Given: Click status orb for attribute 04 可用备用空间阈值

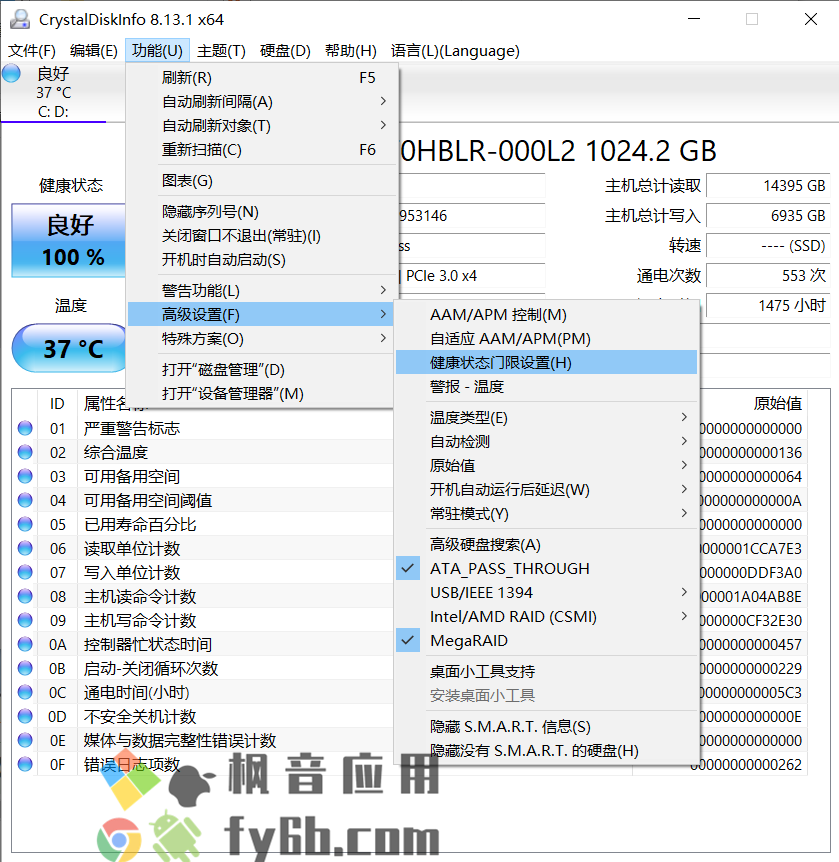Looking at the screenshot, I should pos(25,500).
